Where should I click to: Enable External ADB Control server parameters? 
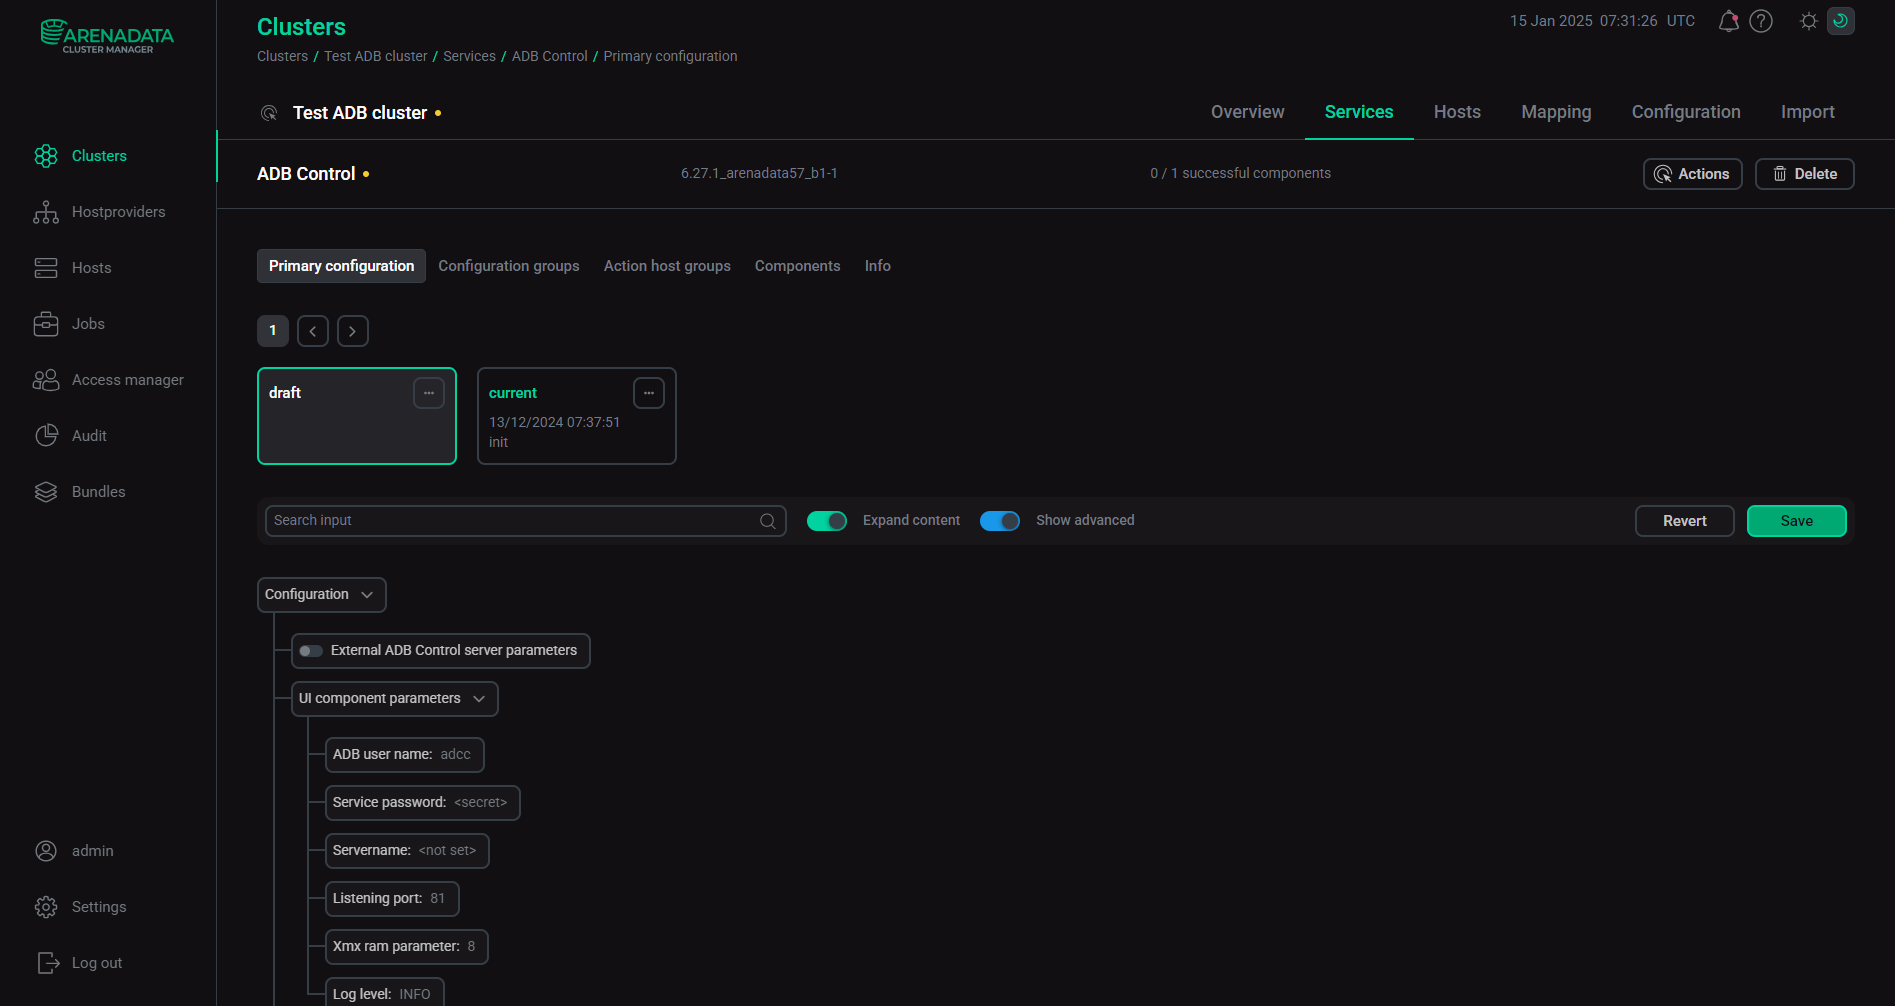311,651
